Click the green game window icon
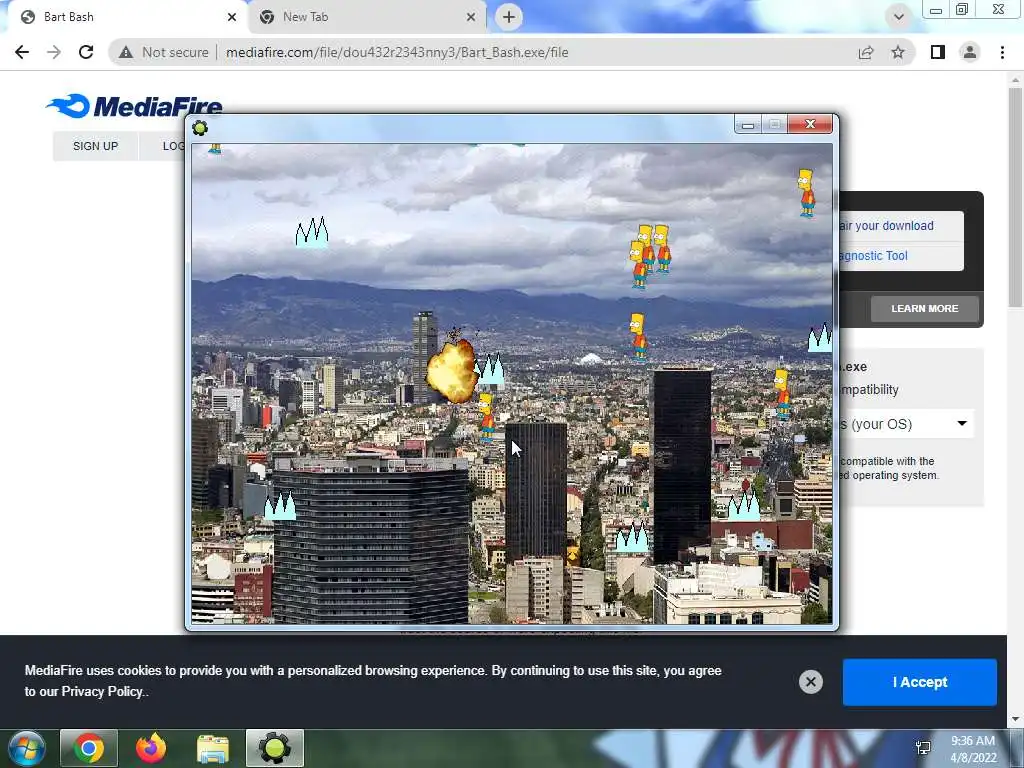The width and height of the screenshot is (1024, 768). coord(200,127)
